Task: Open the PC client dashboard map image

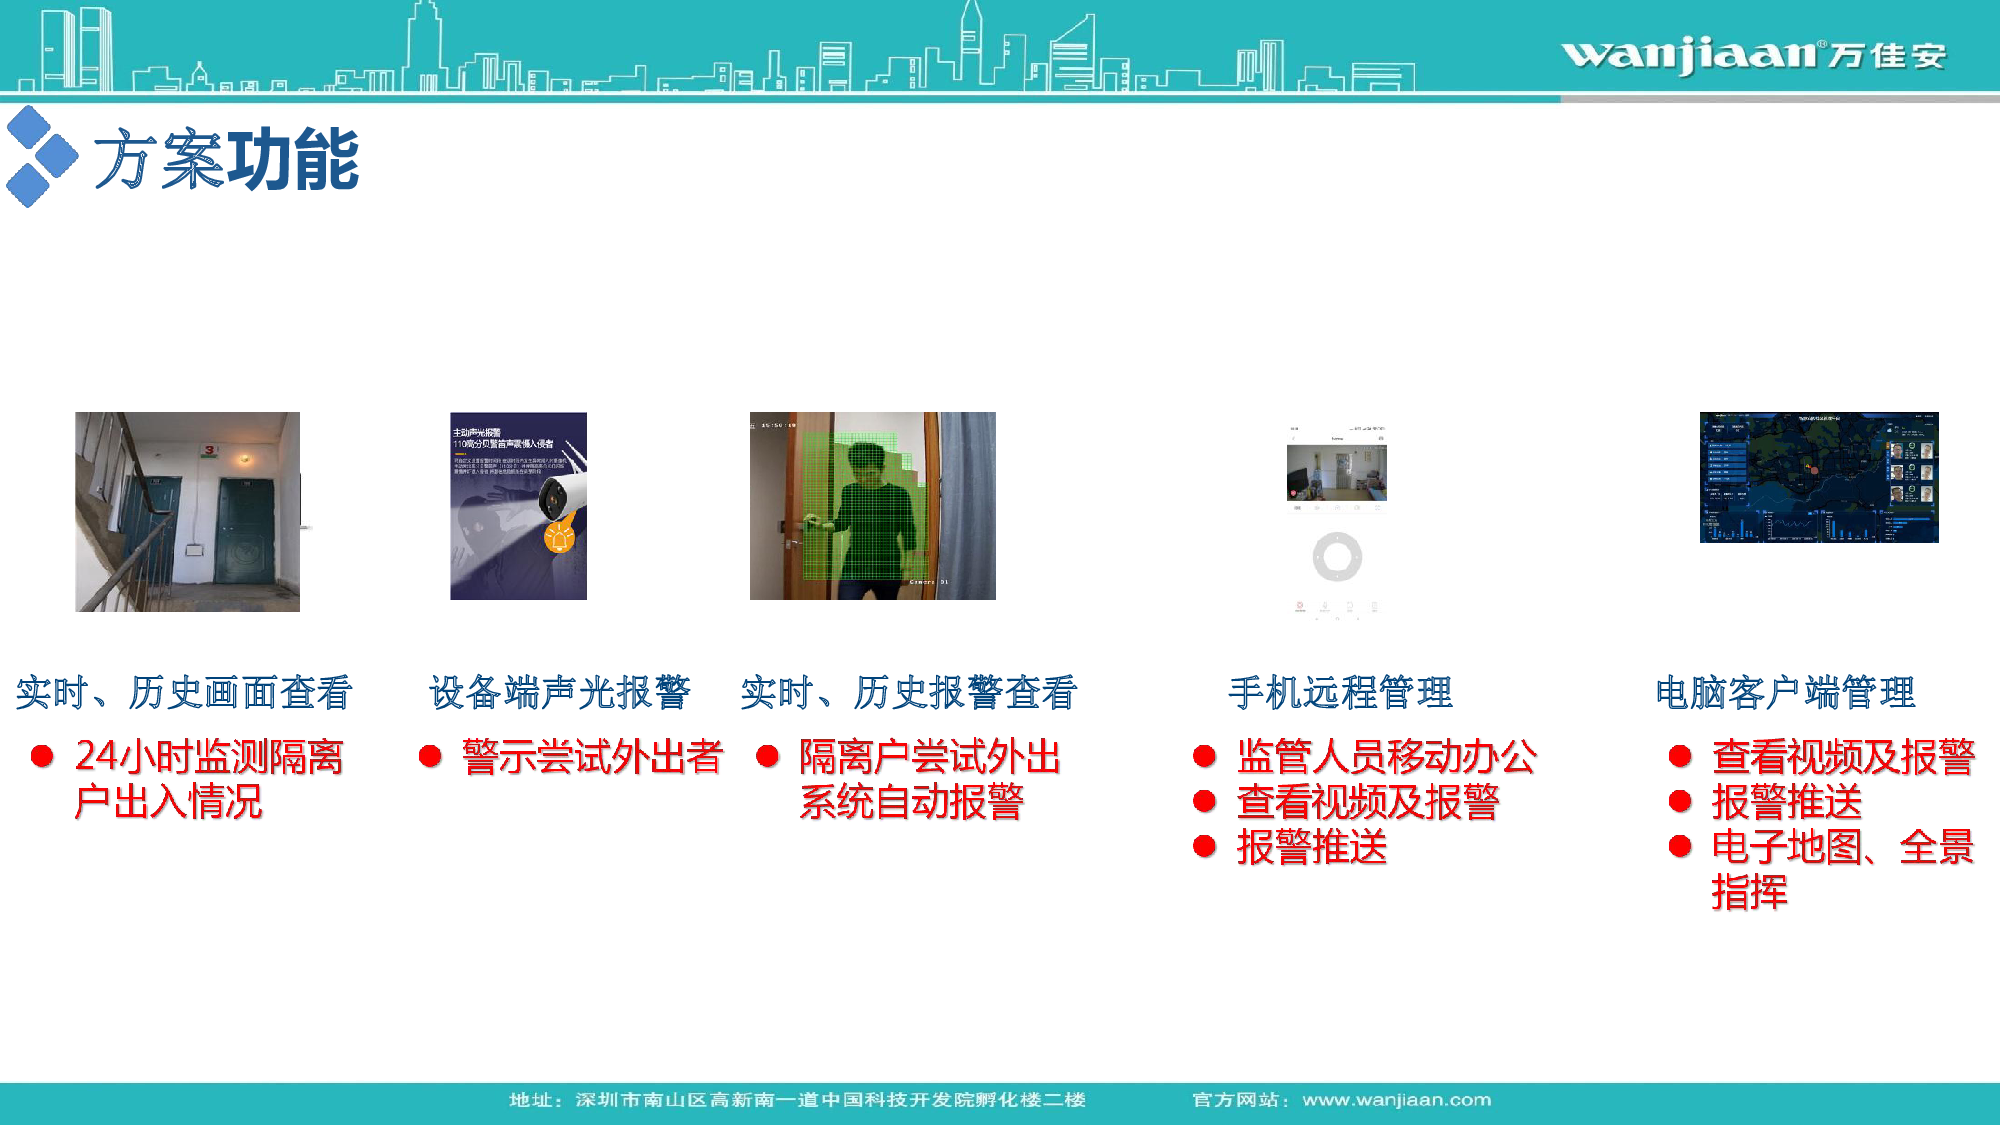Action: coord(1819,477)
